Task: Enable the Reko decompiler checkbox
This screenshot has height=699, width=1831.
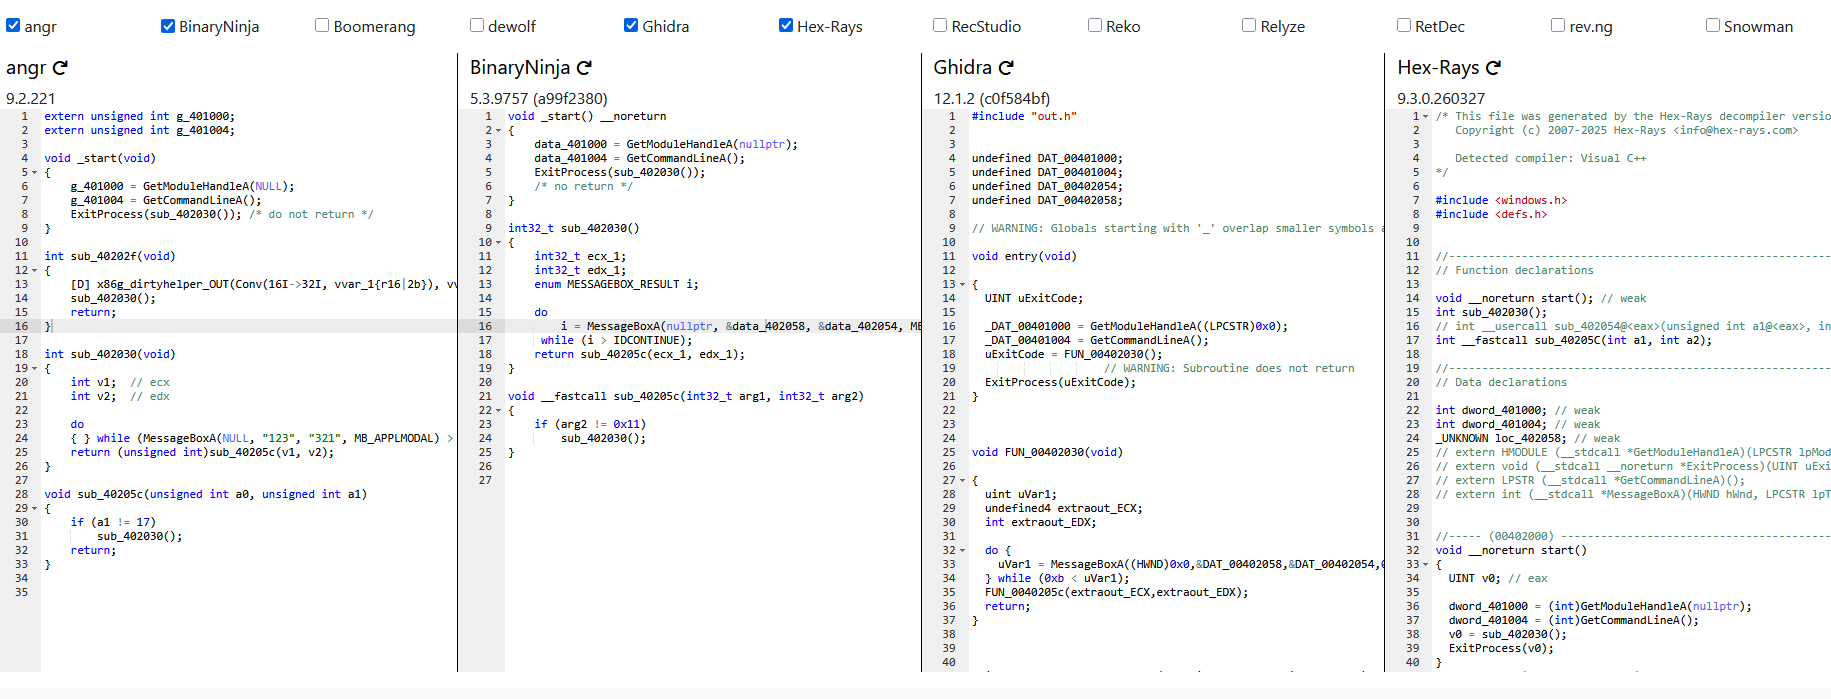Action: (1095, 25)
